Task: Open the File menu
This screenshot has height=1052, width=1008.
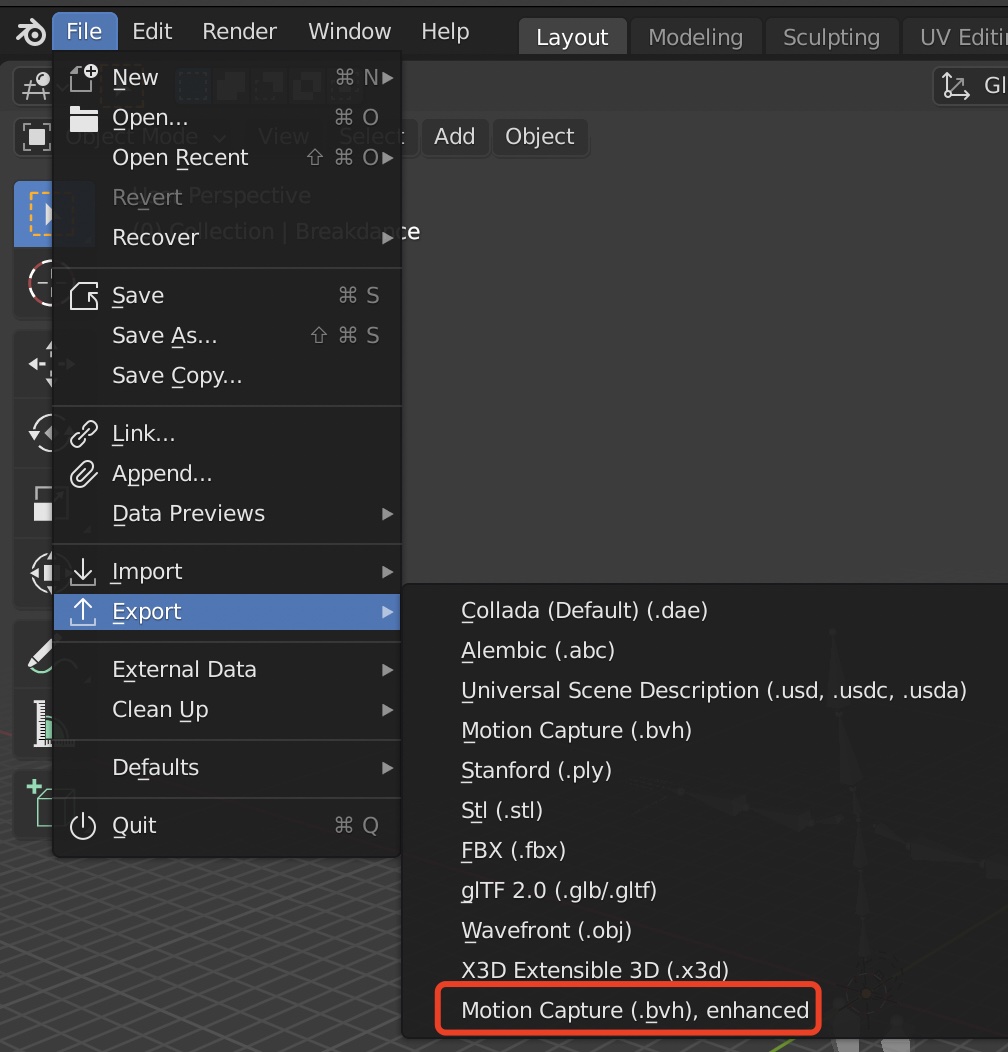Action: (x=85, y=32)
